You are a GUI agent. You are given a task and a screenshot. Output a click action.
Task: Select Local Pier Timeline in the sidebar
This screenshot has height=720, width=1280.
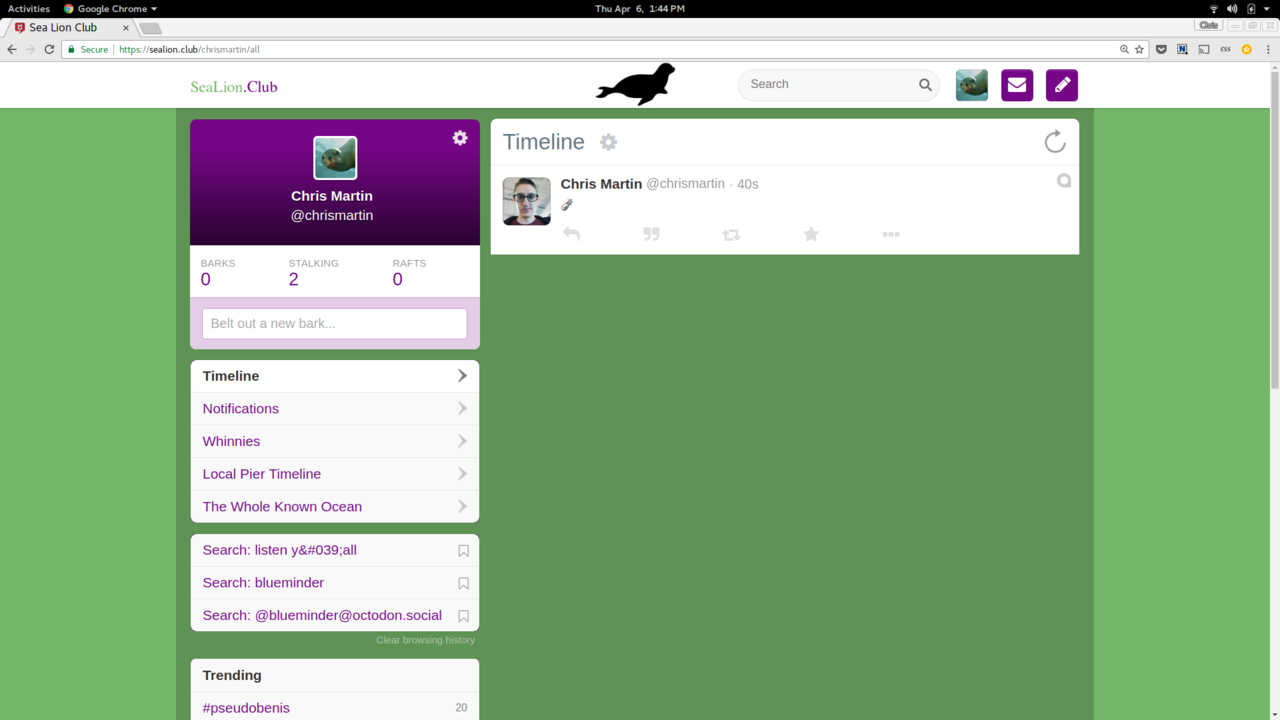point(261,474)
